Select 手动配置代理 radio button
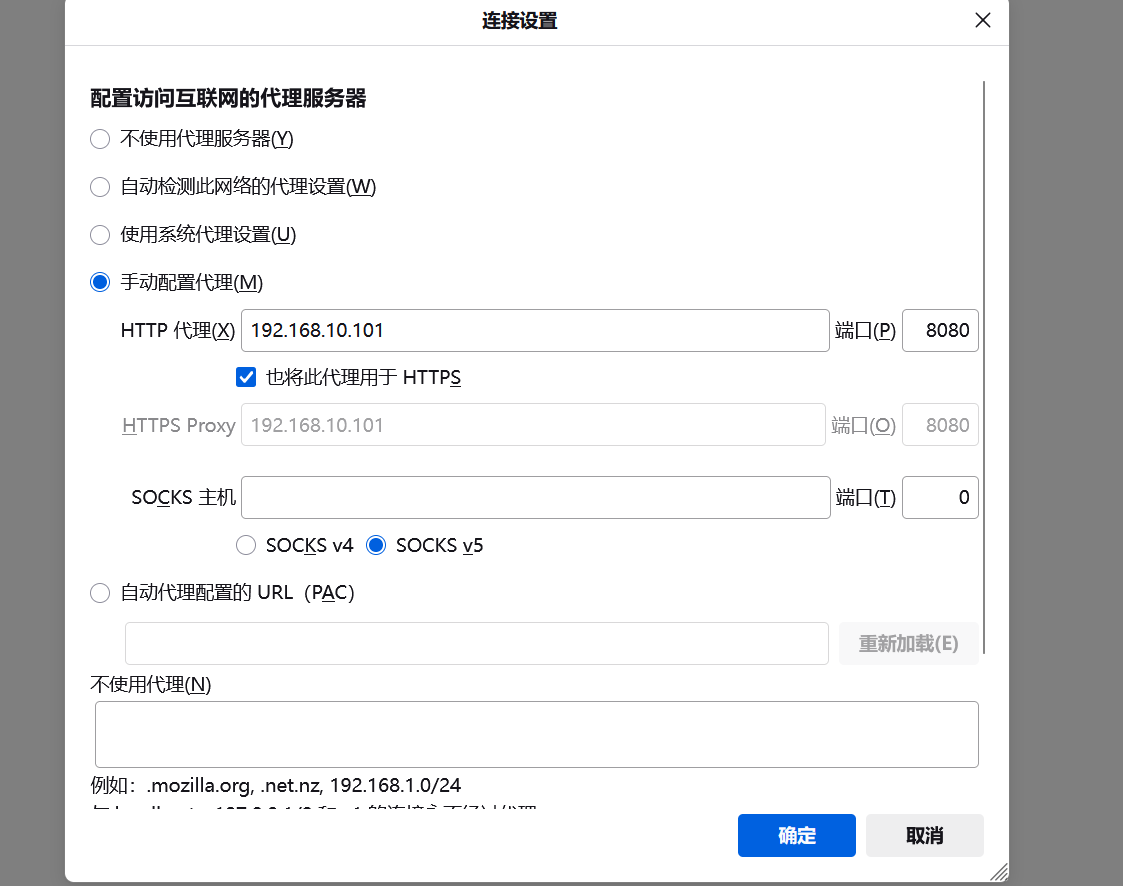1123x886 pixels. click(x=100, y=282)
